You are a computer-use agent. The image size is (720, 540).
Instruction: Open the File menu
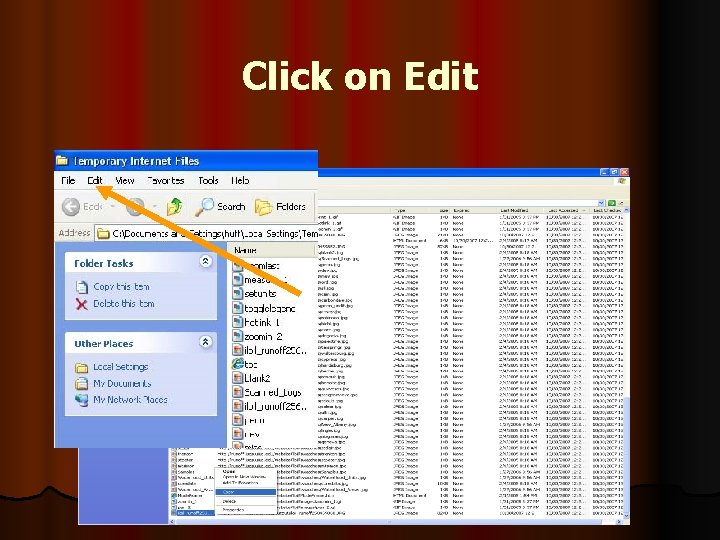(68, 180)
